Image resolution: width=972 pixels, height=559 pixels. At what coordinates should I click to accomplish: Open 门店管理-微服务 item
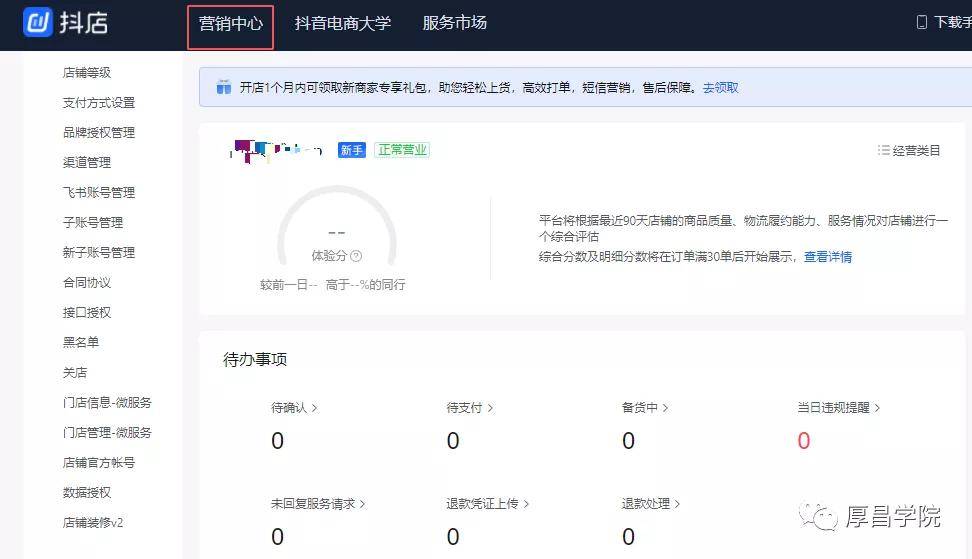coord(107,433)
